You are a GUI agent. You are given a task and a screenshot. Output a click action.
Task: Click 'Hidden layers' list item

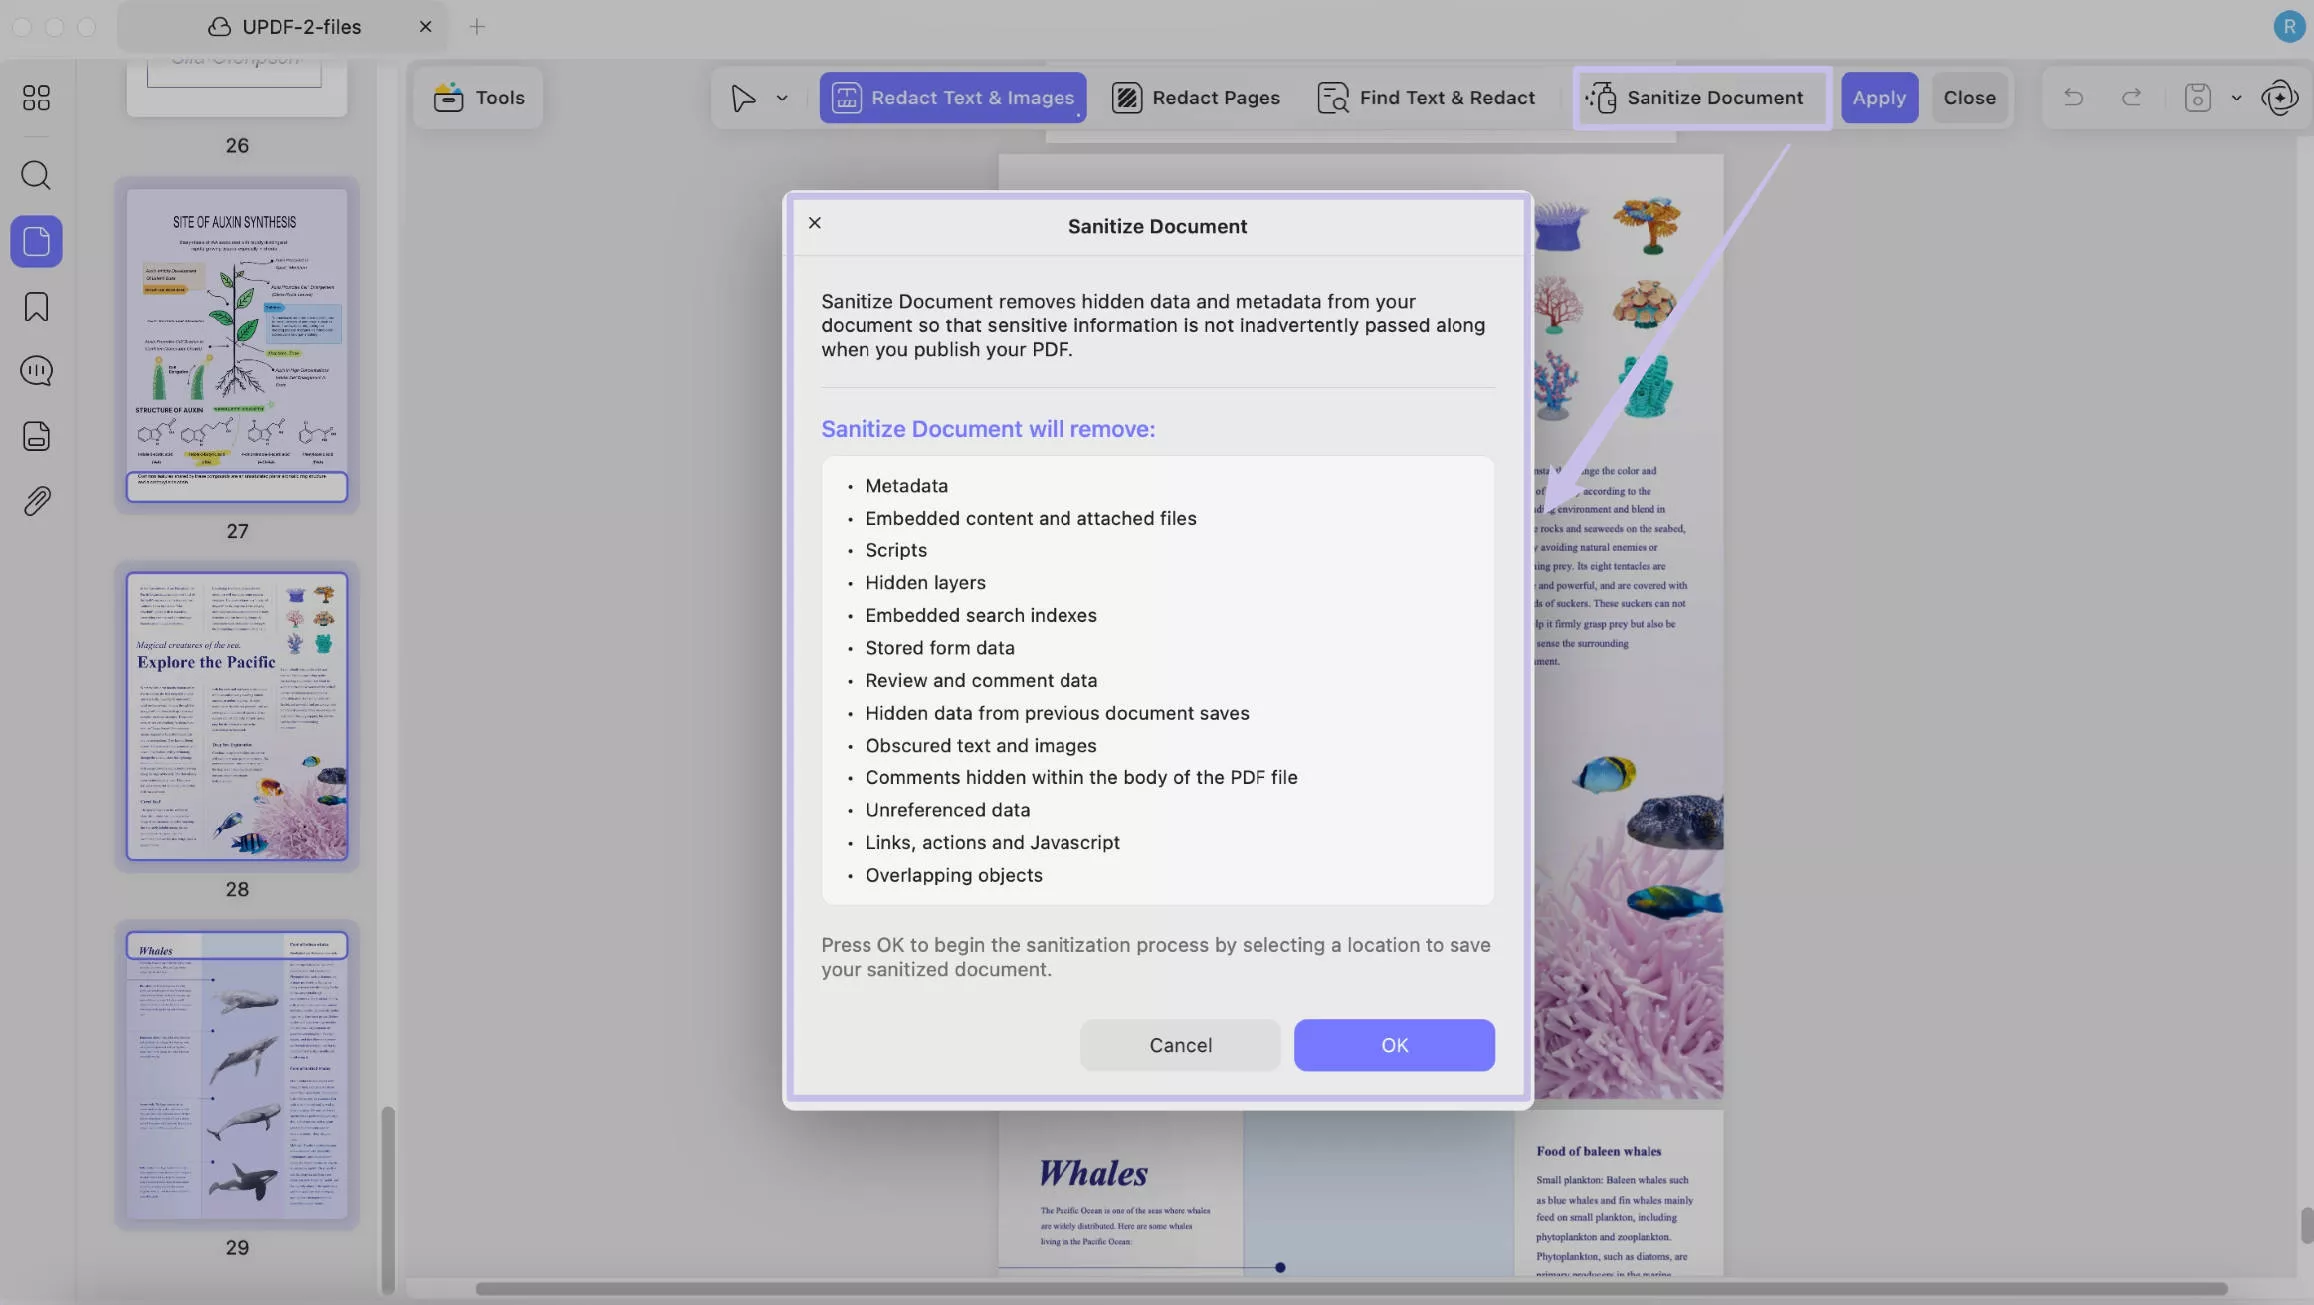click(x=925, y=583)
